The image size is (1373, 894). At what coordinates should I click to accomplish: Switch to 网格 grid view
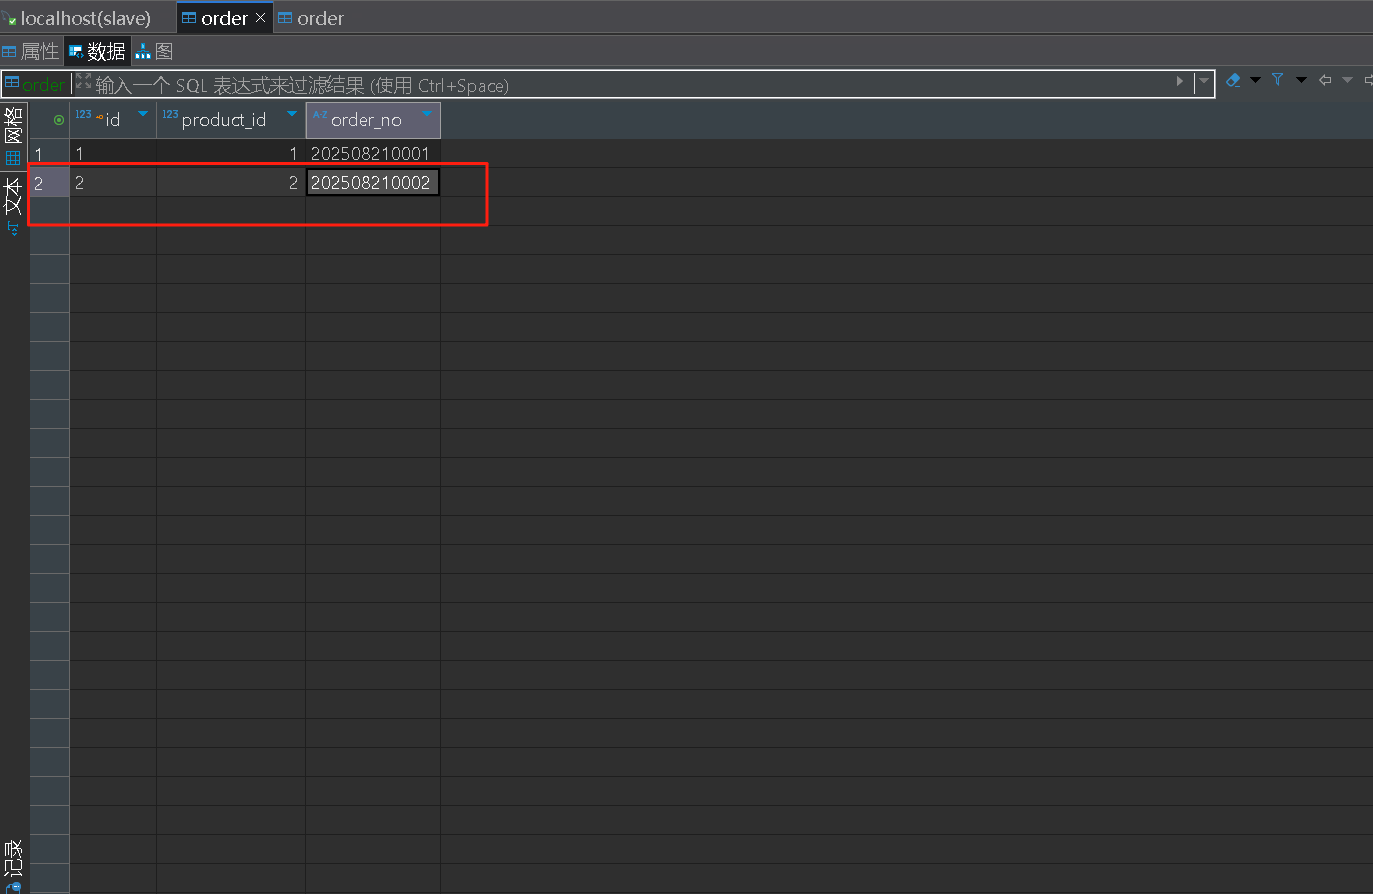(13, 136)
